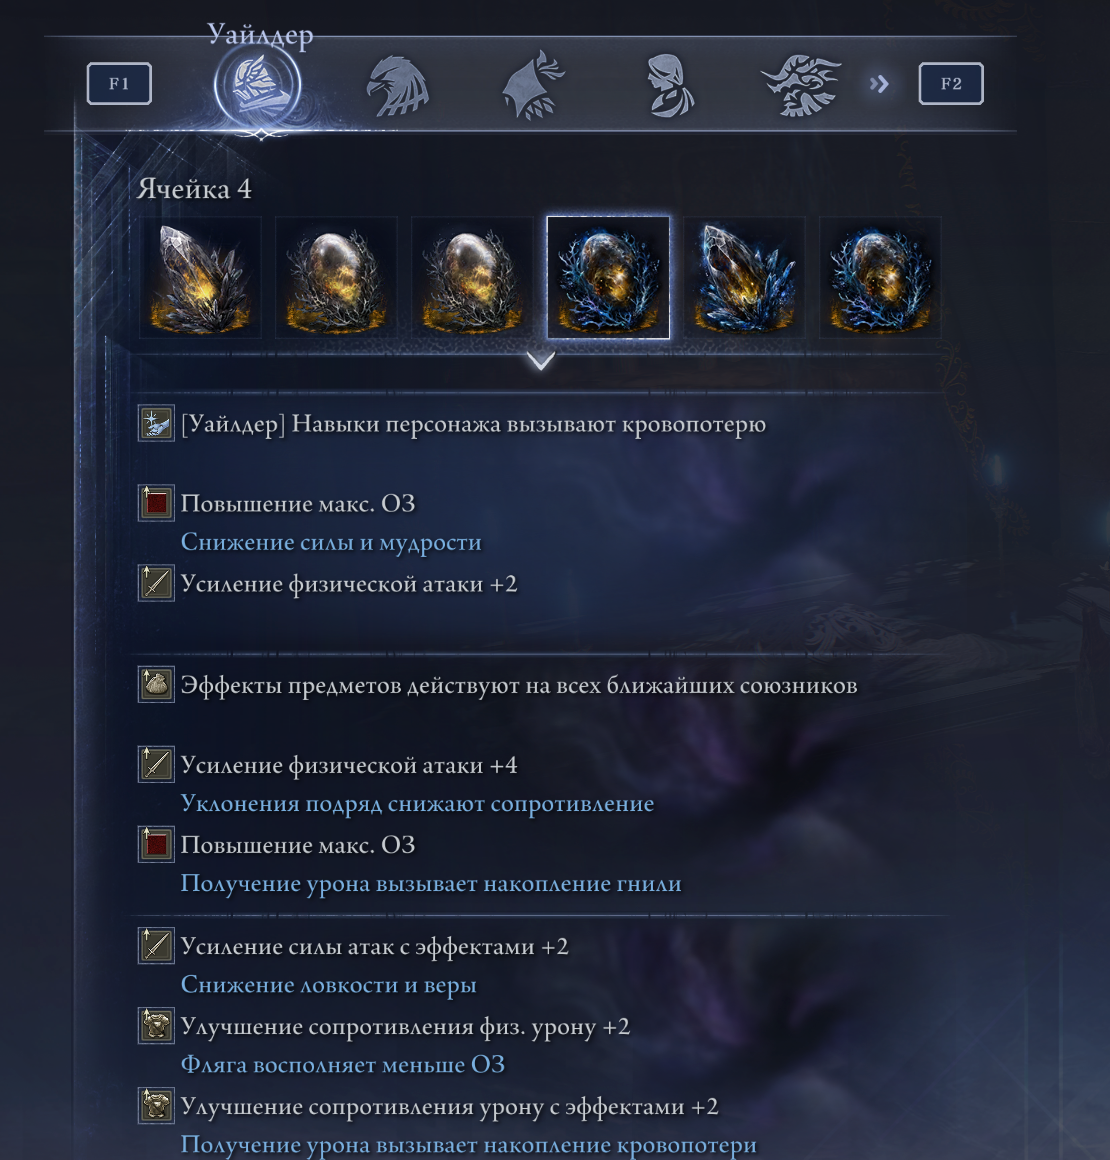Screen dimensions: 1110x1160
Task: Select the second dark egg relic thumbnail
Action: click(336, 277)
